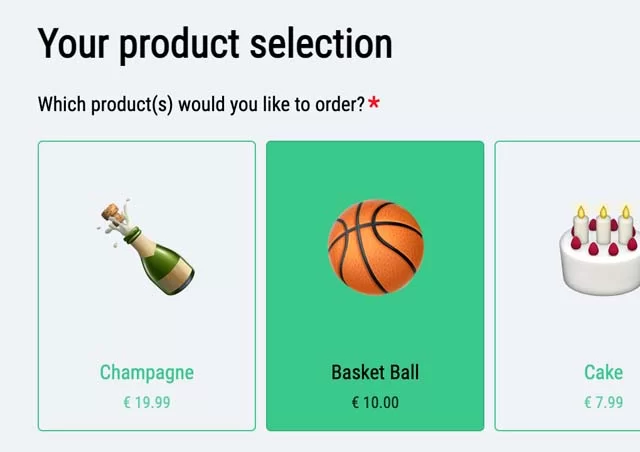Click the red required asterisk

coord(374,103)
